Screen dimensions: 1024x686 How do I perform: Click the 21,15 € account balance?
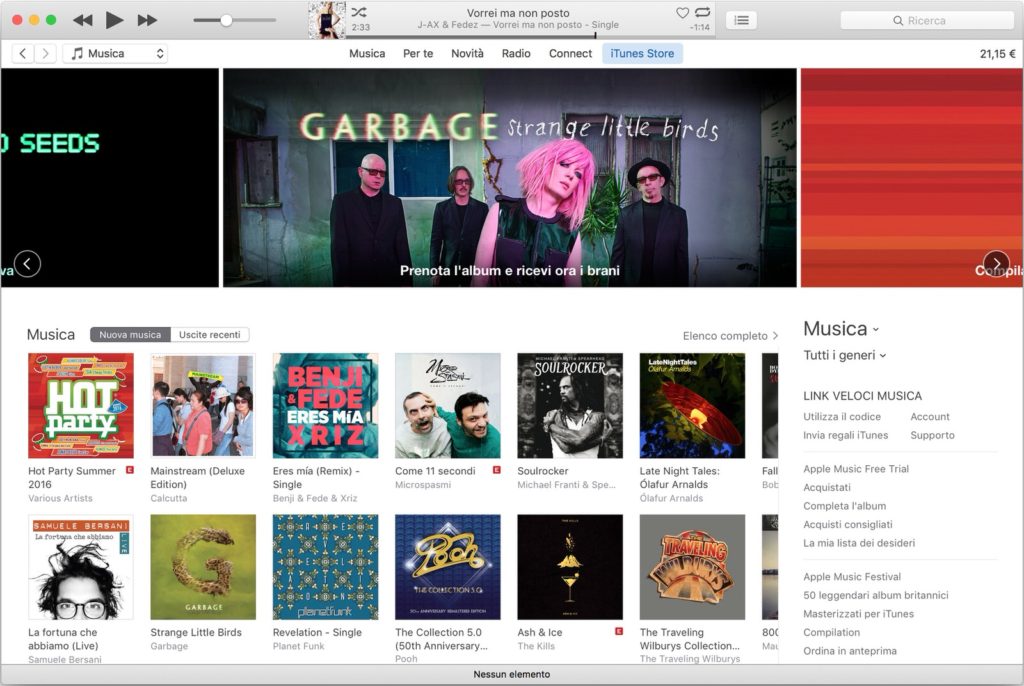[x=997, y=54]
